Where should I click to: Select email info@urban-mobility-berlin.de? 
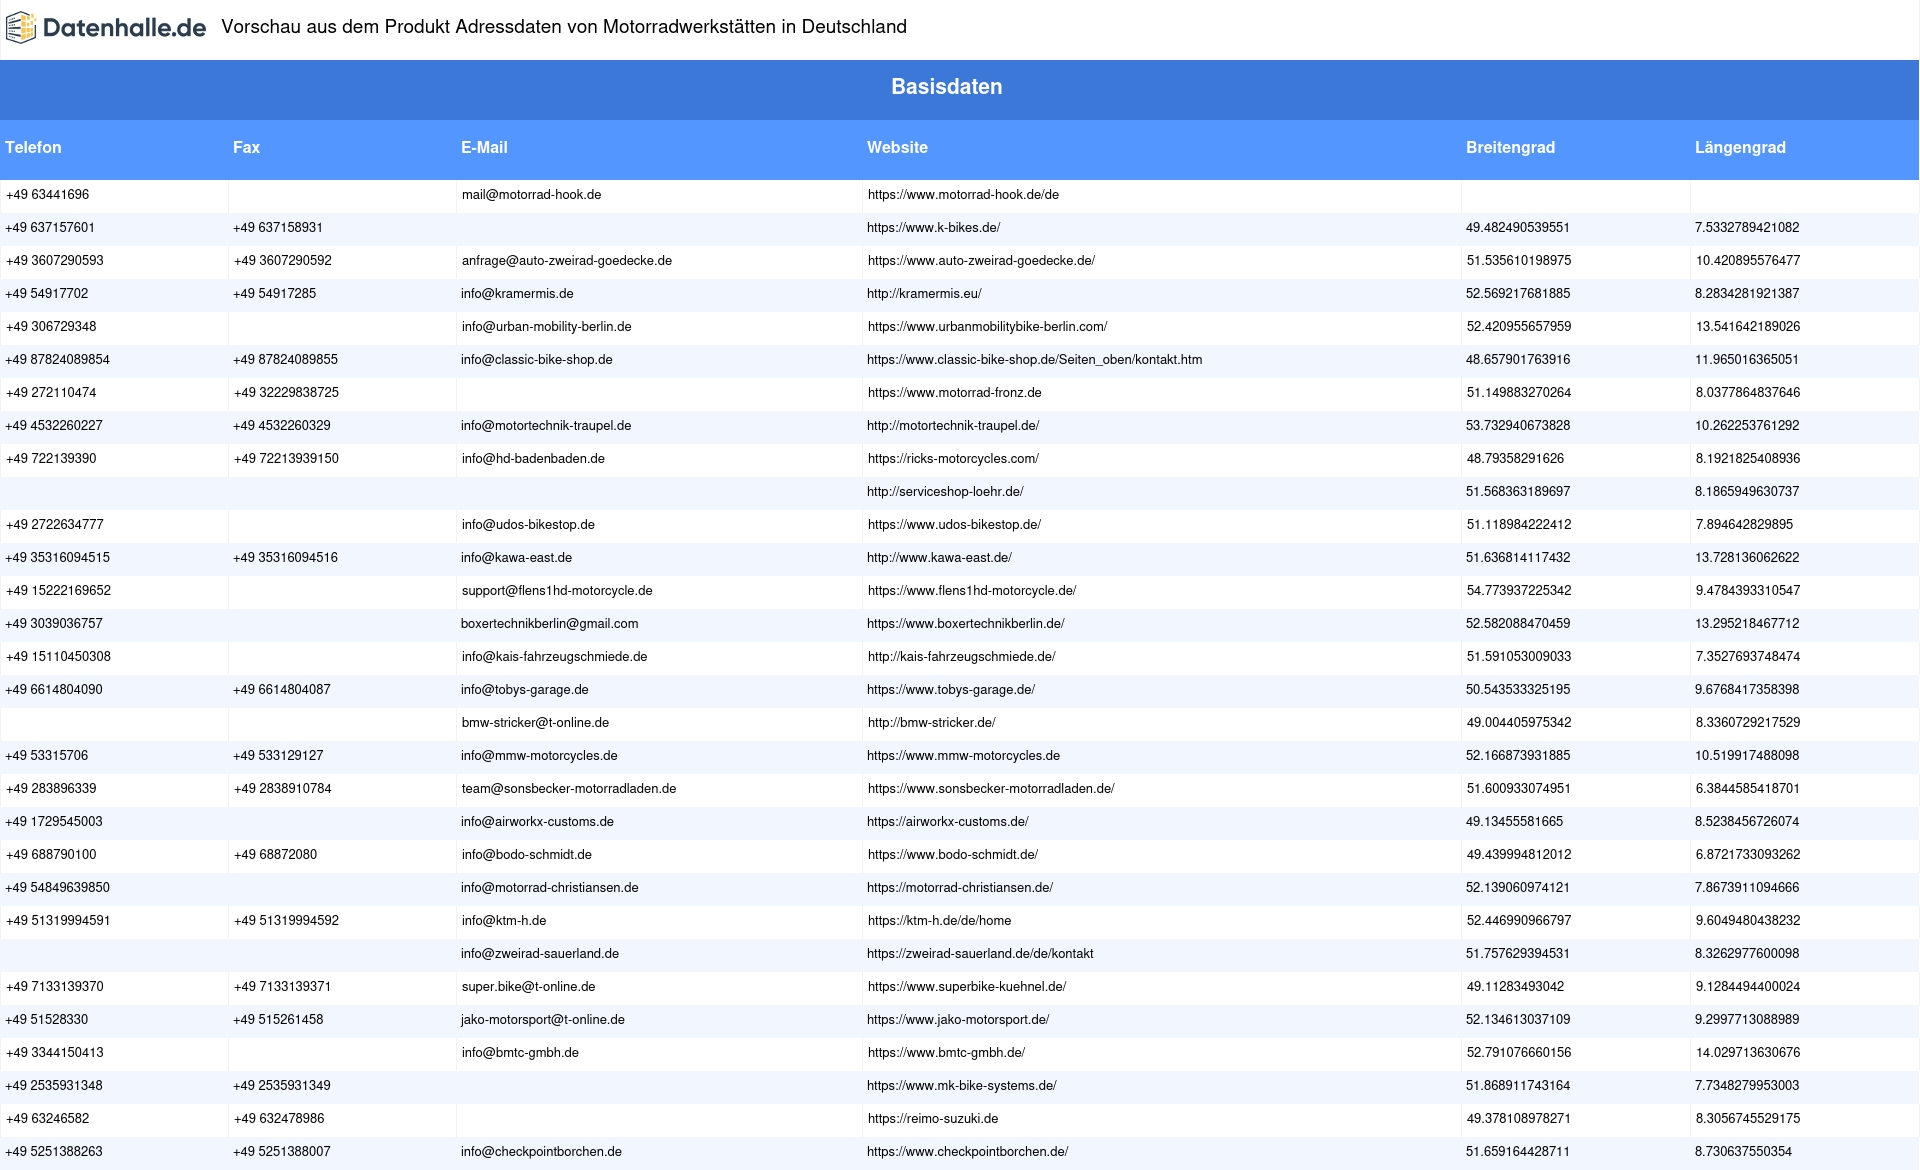point(547,327)
